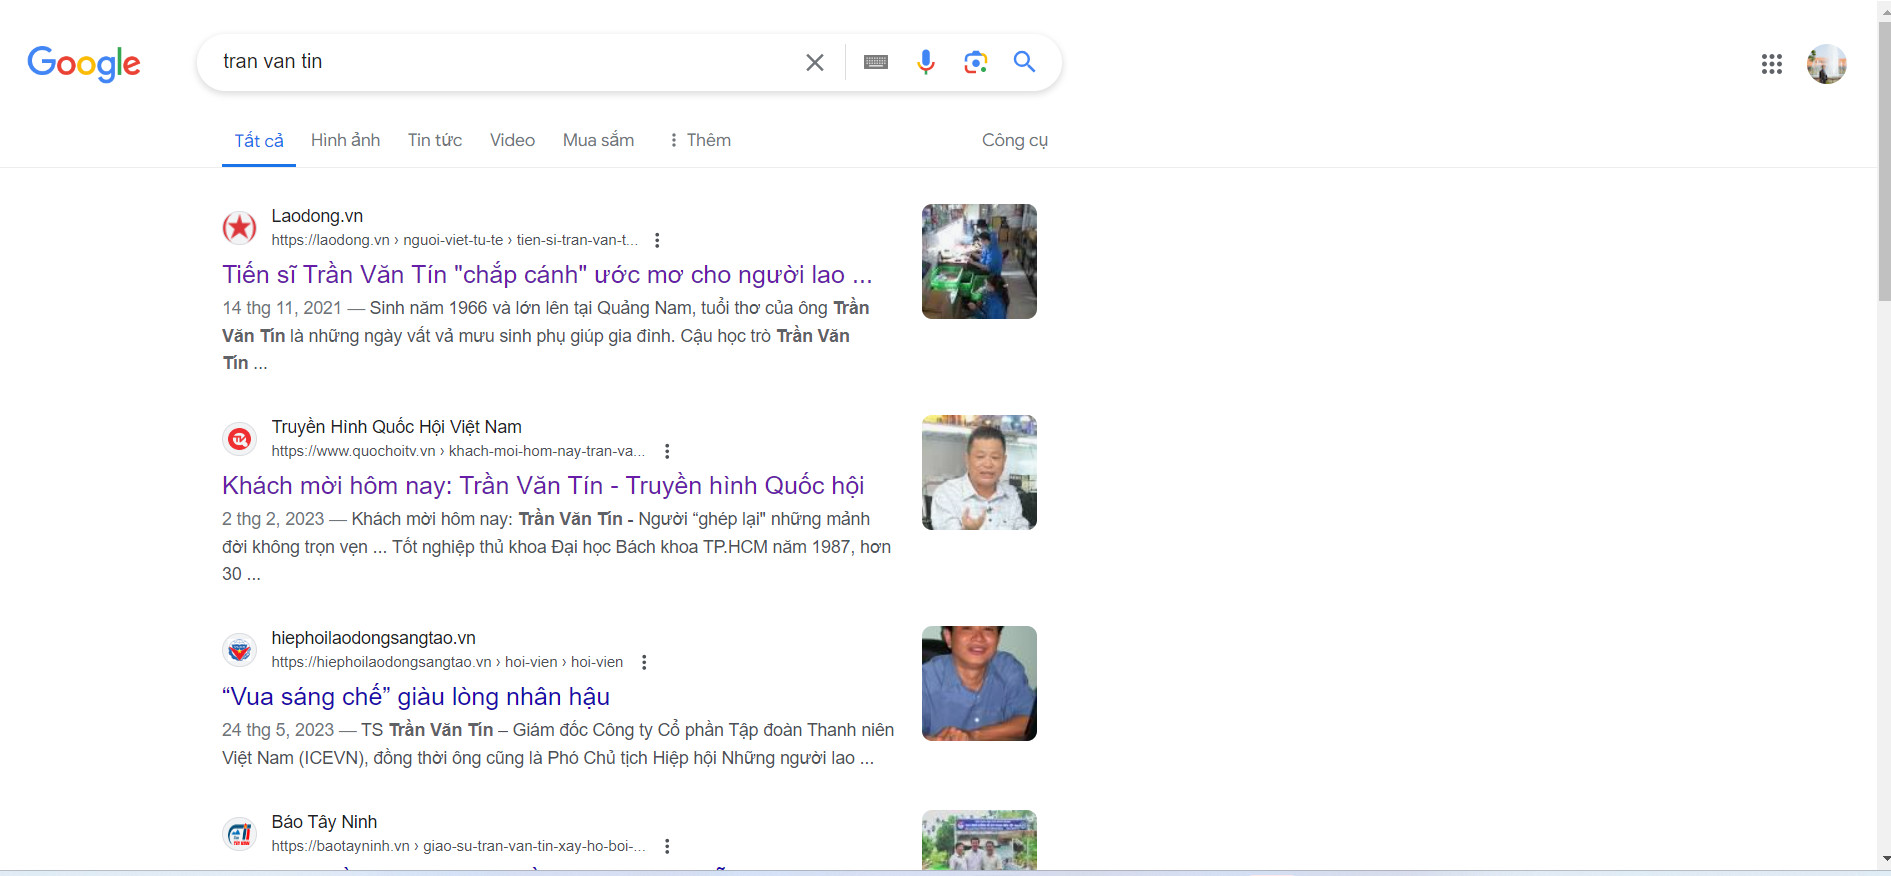Open the Video results tab

(512, 140)
